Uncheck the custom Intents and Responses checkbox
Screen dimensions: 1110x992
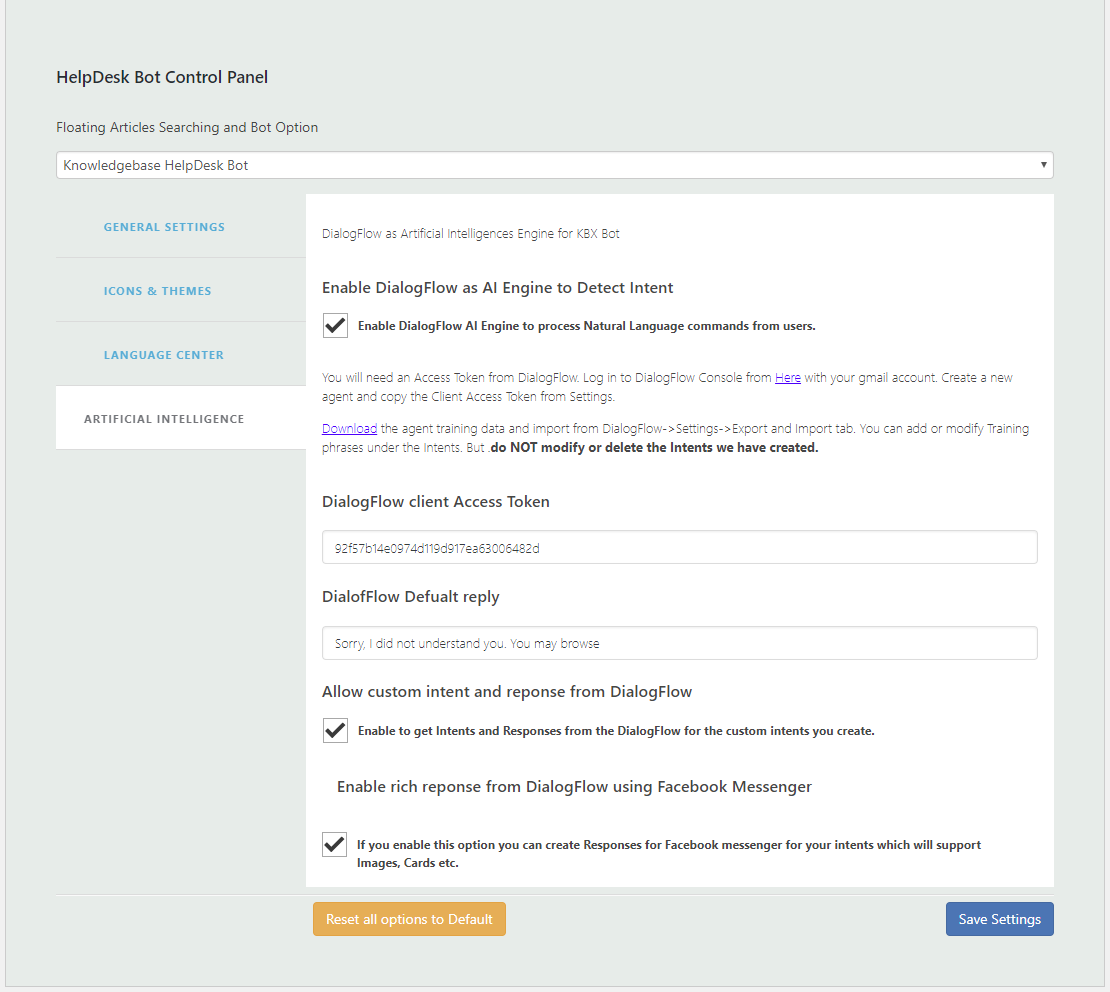click(x=335, y=730)
